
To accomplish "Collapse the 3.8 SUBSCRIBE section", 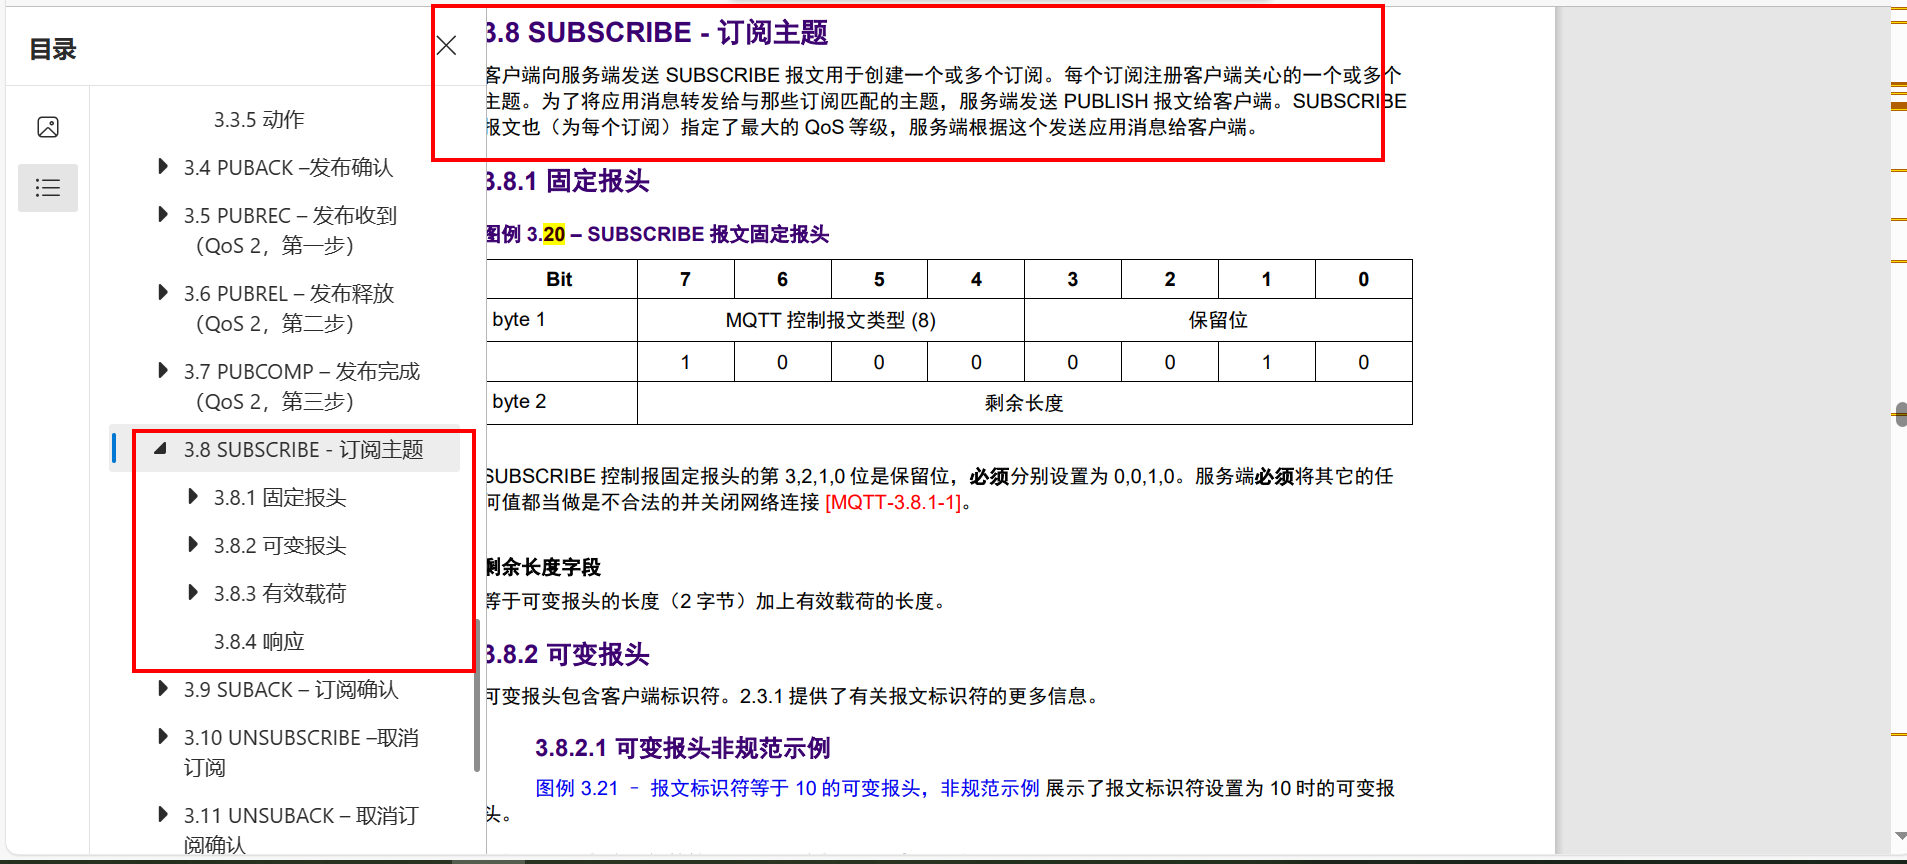I will (161, 449).
